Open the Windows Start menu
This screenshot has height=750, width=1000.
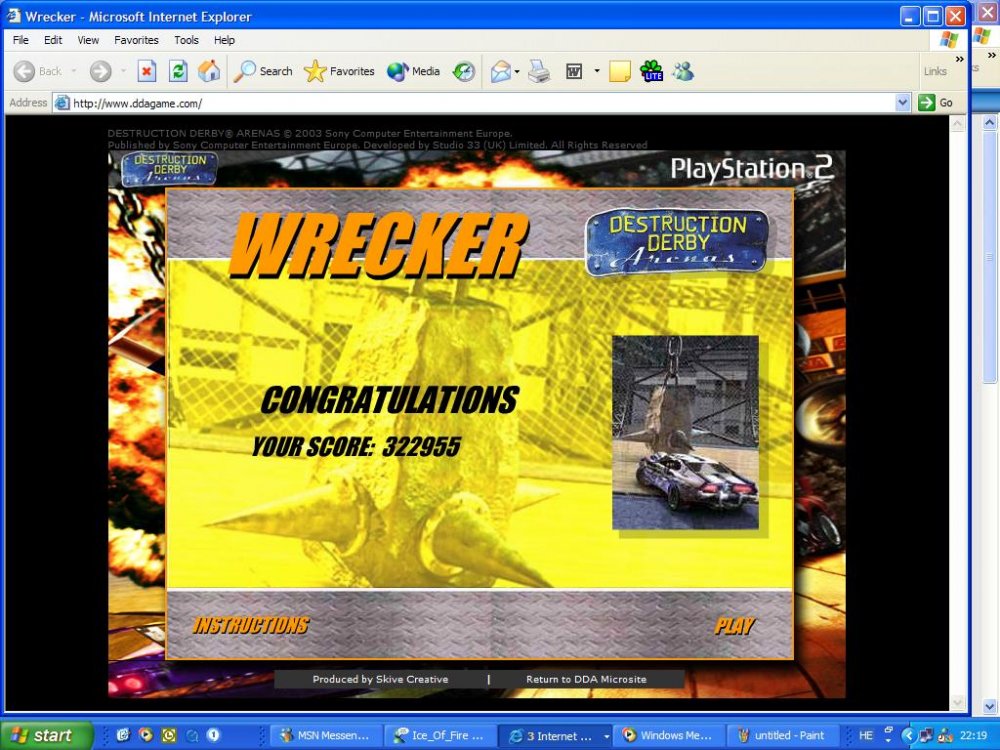pos(47,735)
